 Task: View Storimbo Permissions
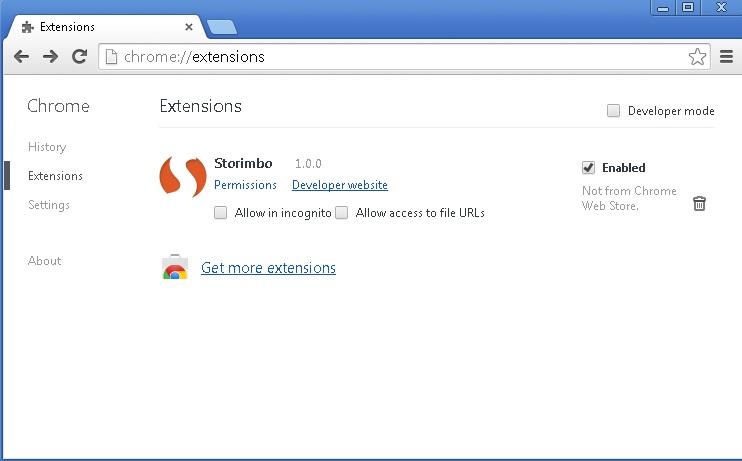point(245,185)
